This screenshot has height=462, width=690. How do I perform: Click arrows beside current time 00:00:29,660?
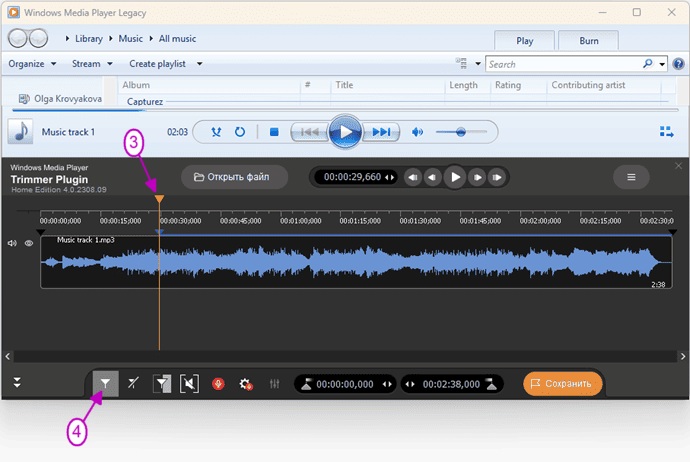389,177
